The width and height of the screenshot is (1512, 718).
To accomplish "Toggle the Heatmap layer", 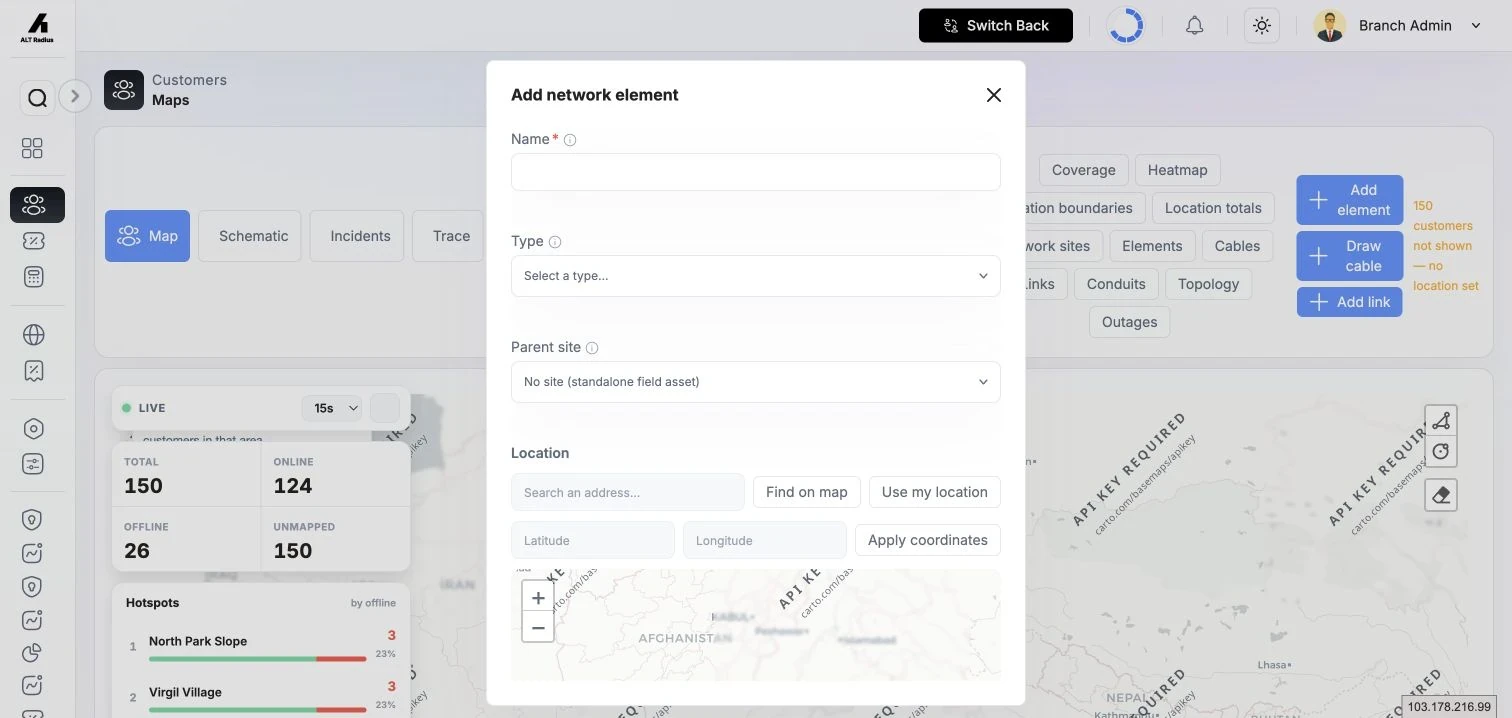I will pos(1177,170).
